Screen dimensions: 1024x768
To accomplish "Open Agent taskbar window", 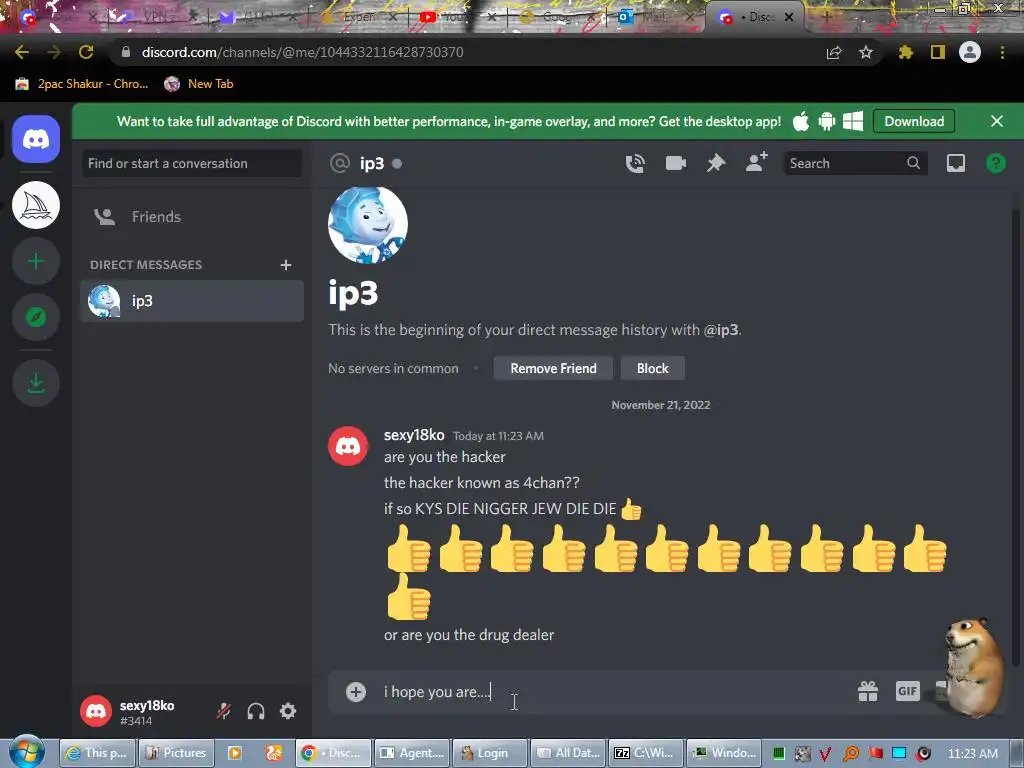I will pyautogui.click(x=411, y=753).
